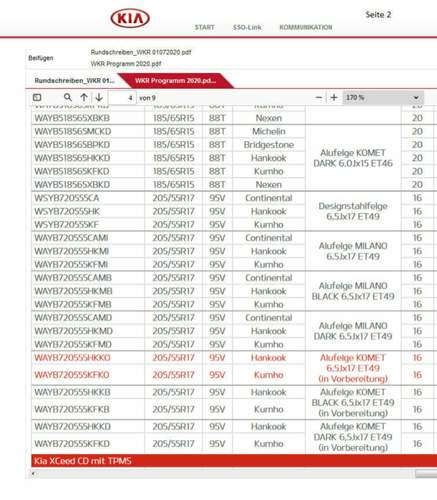437x500 pixels.
Task: Open the SSO-Link menu item
Action: 247,27
